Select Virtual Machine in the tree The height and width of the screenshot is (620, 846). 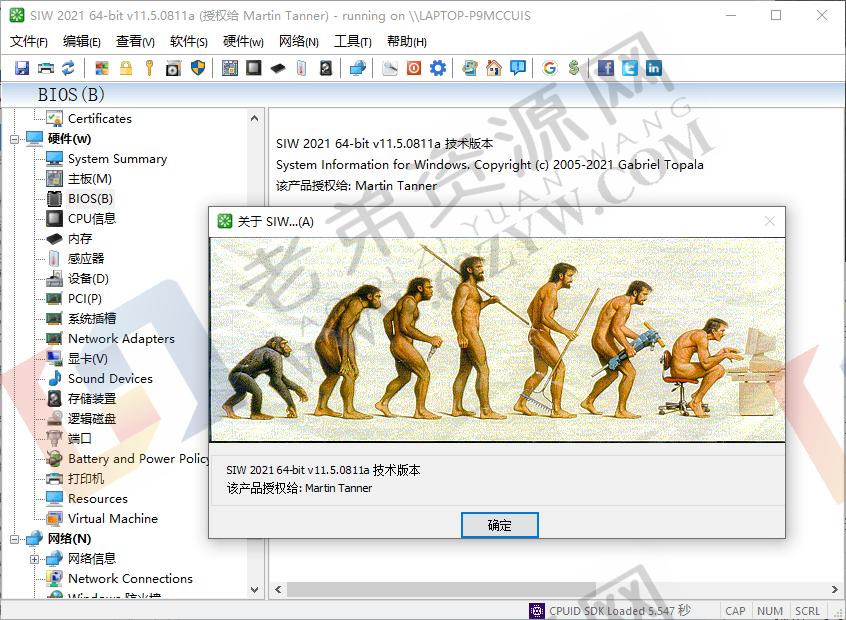click(x=113, y=519)
